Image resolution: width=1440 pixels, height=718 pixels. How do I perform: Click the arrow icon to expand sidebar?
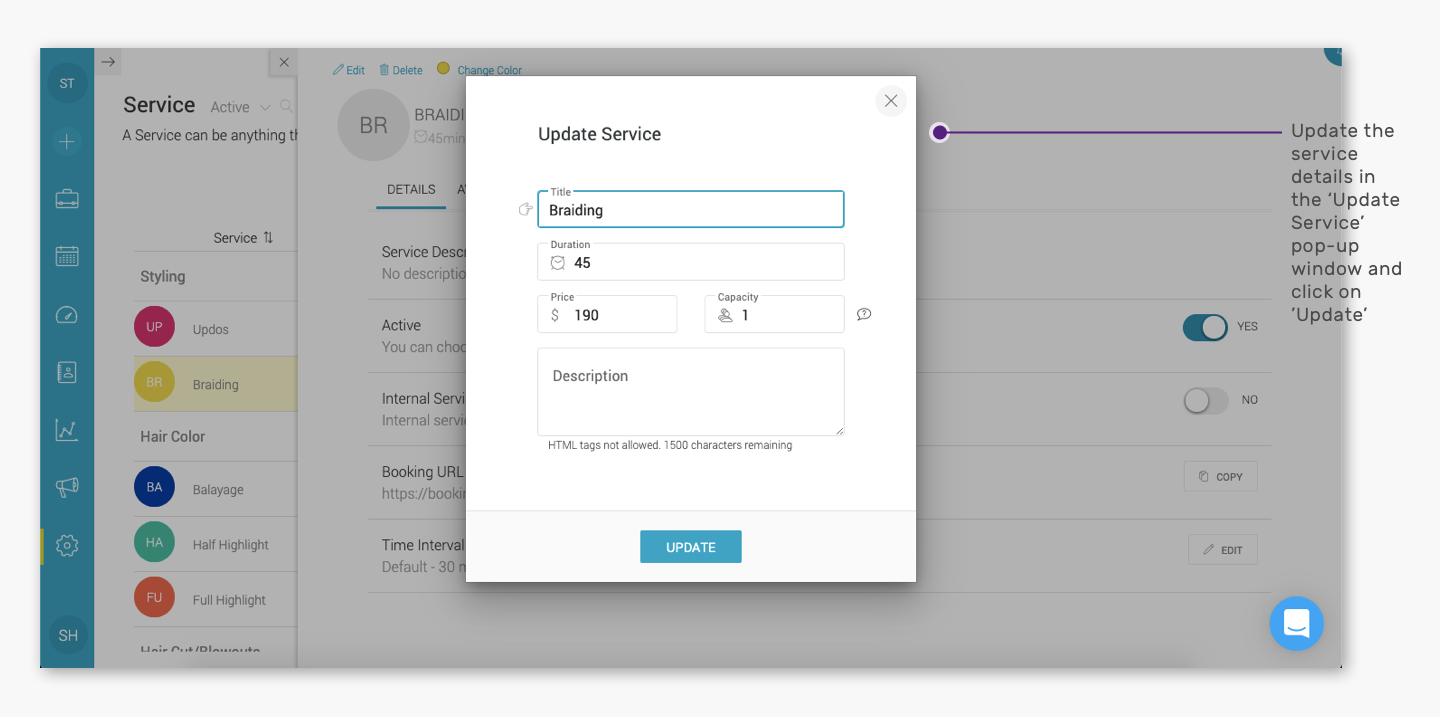pos(109,62)
